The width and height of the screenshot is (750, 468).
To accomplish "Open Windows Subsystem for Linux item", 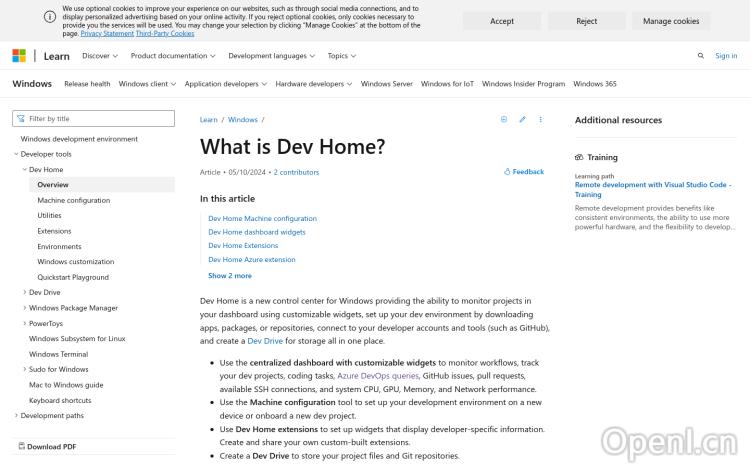I will click(x=77, y=338).
